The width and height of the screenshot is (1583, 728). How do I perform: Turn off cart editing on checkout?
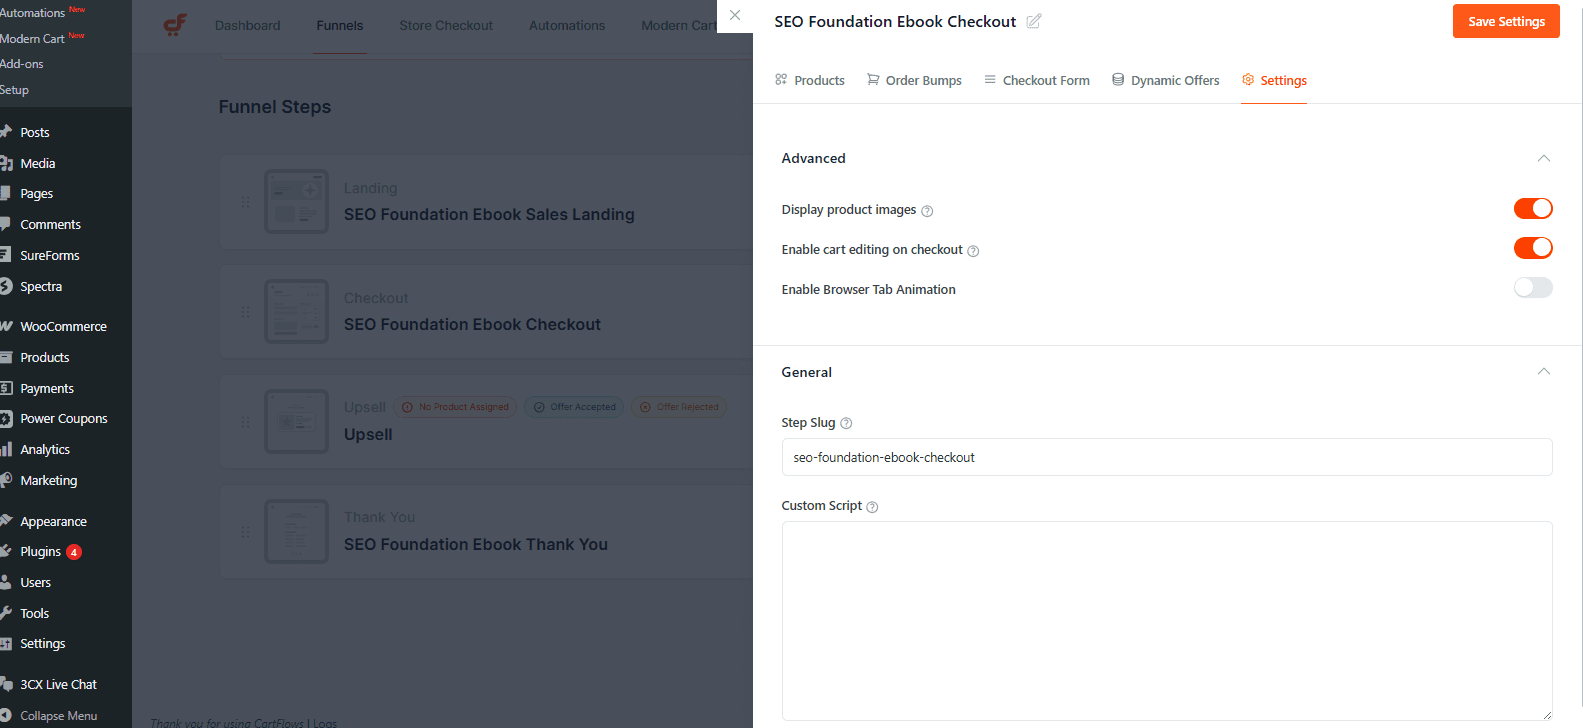(1532, 248)
